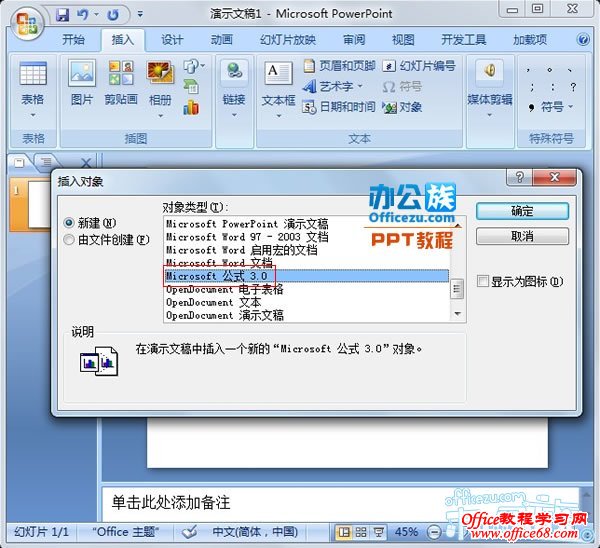
Task: Click the Ω 符号 button in 文本 group
Action: coord(402,86)
